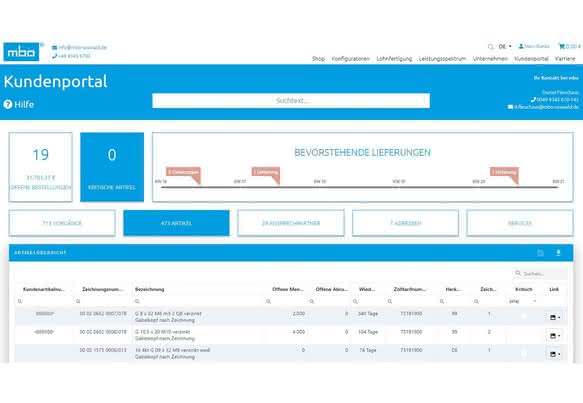Open the header search magnifier icon

(x=490, y=47)
